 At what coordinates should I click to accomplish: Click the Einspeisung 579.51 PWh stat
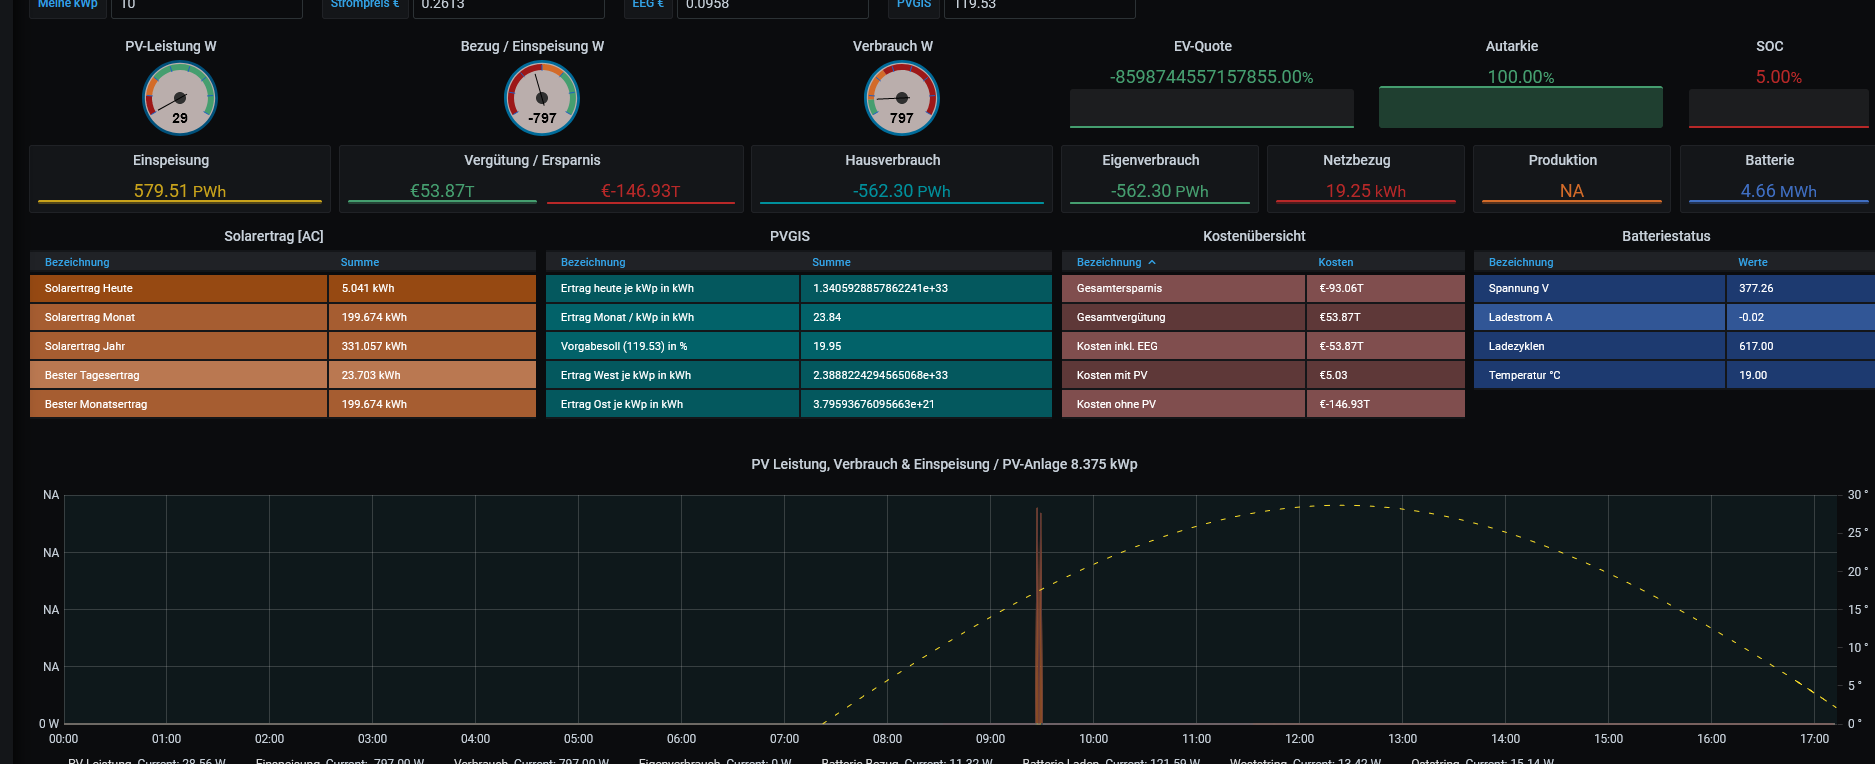coord(180,190)
